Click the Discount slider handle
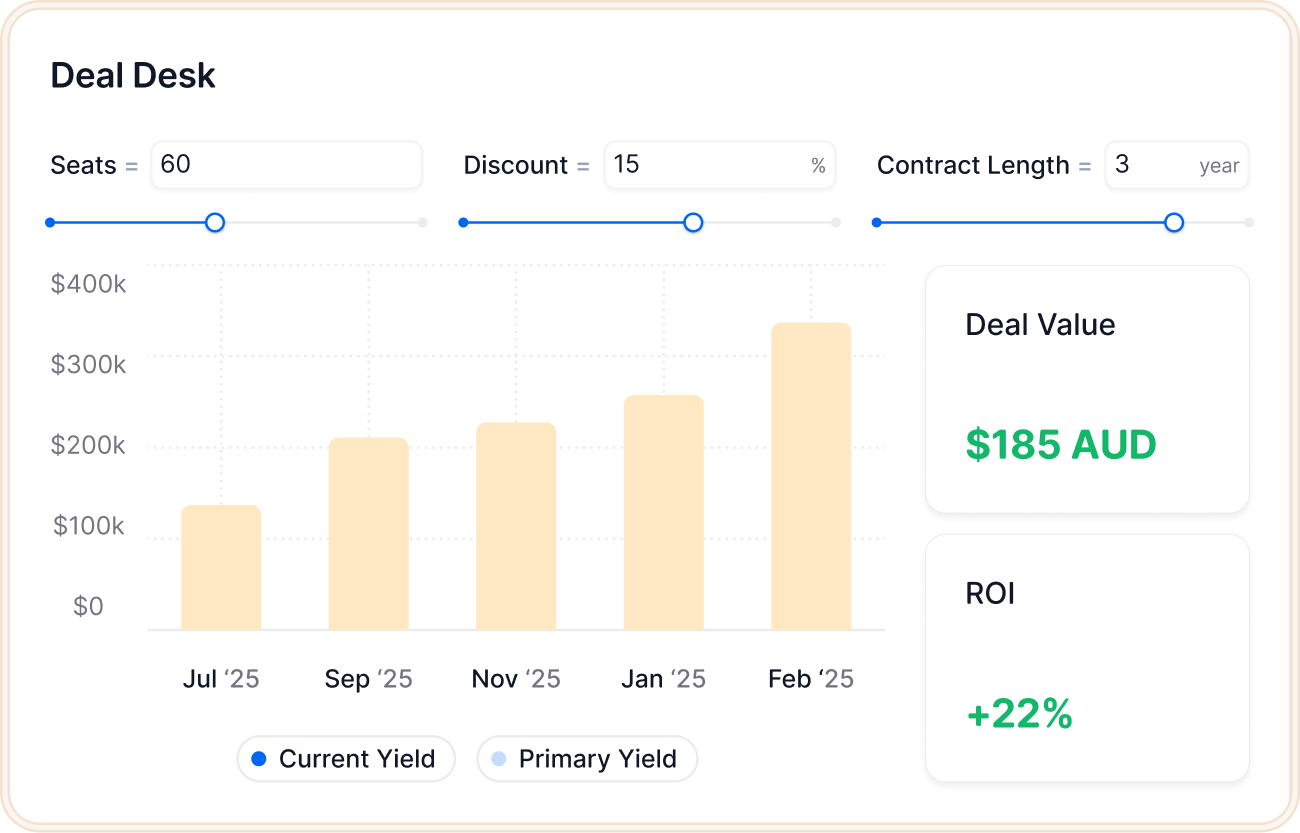 click(693, 222)
